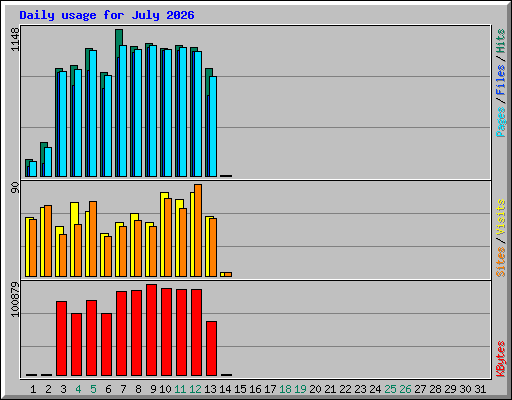Click the 90 visits axis value
Image resolution: width=512 pixels, height=400 pixels.
point(15,188)
